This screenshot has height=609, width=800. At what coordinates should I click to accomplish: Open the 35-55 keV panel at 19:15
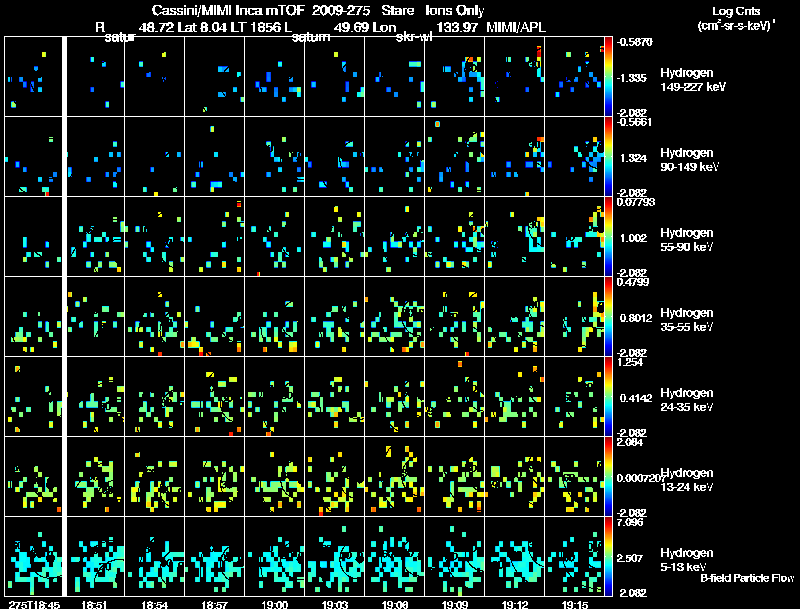(574, 317)
